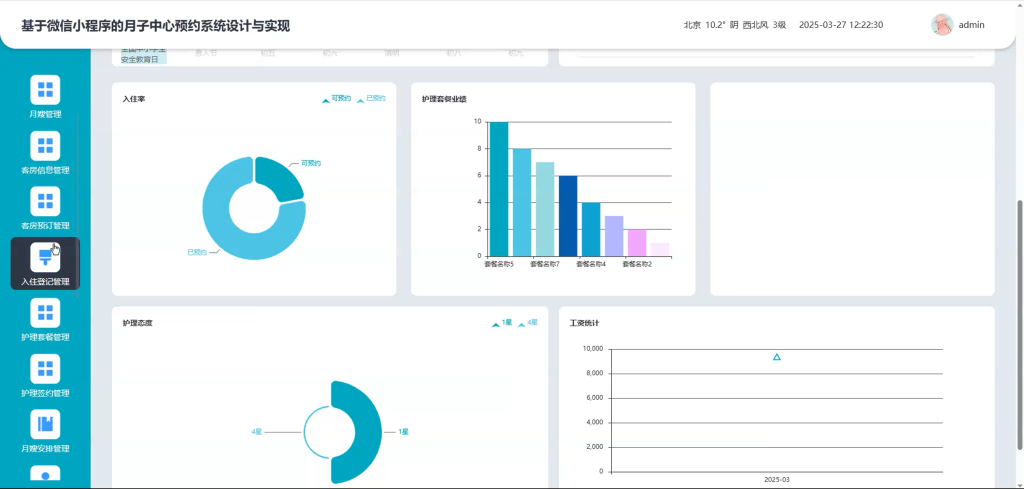Open the 客房信息管理 sidebar icon
Image resolution: width=1024 pixels, height=489 pixels.
click(45, 146)
